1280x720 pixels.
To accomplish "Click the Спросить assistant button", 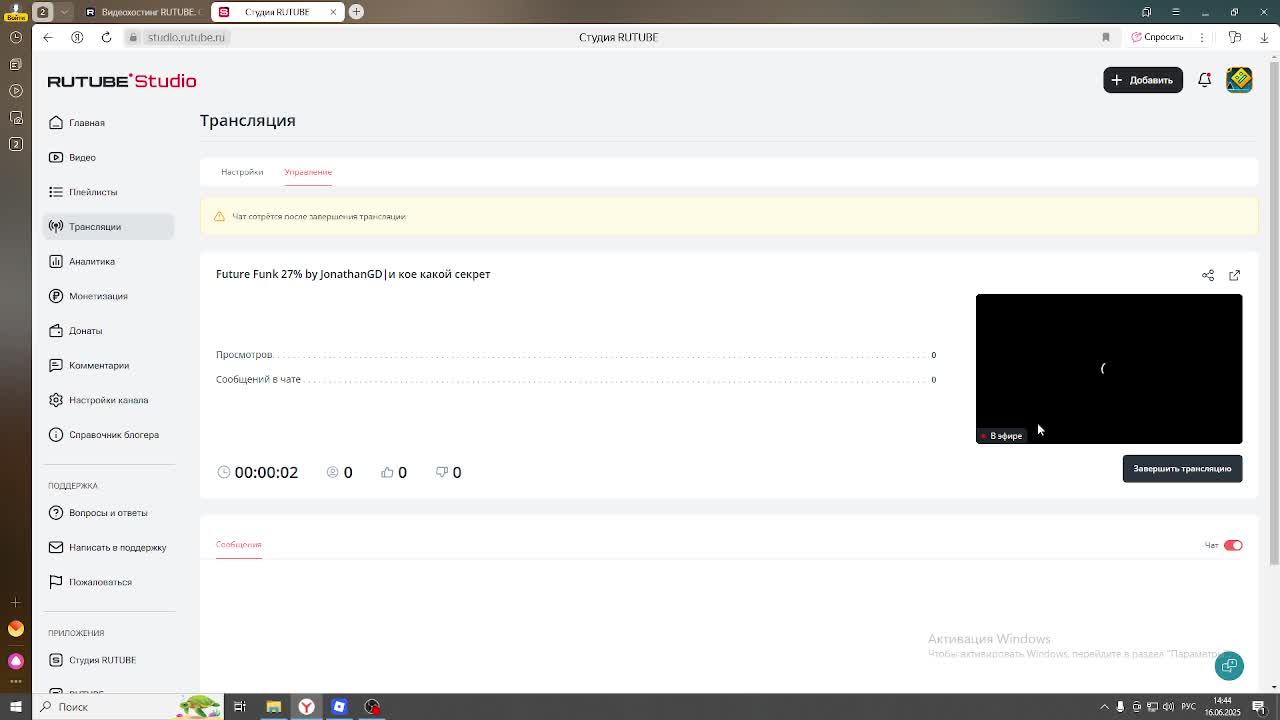I will (x=1157, y=37).
